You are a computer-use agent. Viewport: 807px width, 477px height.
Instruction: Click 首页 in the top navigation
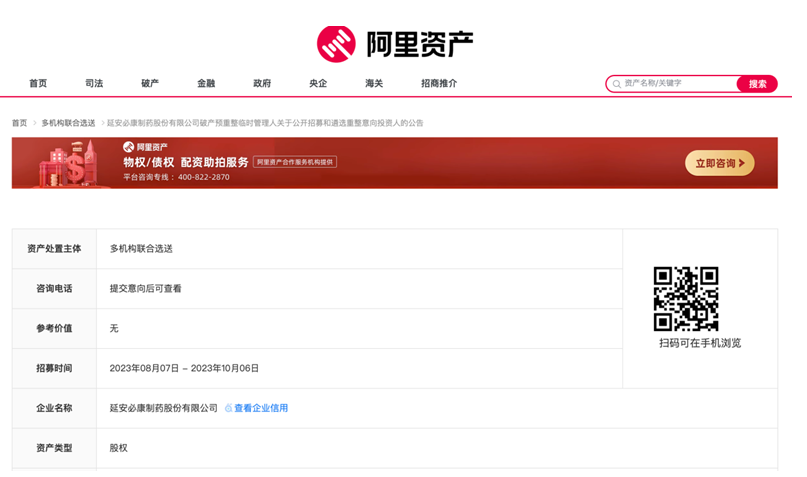38,83
